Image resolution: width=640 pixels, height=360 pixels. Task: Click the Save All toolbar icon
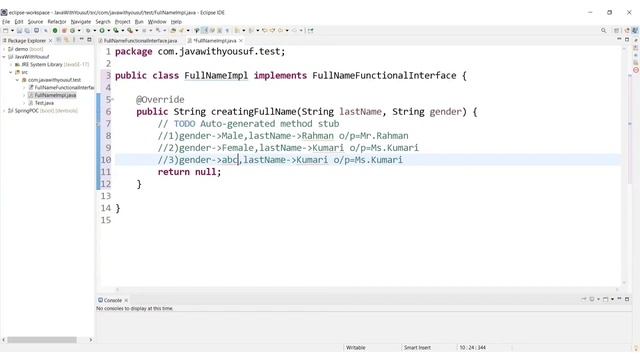click(x=27, y=30)
